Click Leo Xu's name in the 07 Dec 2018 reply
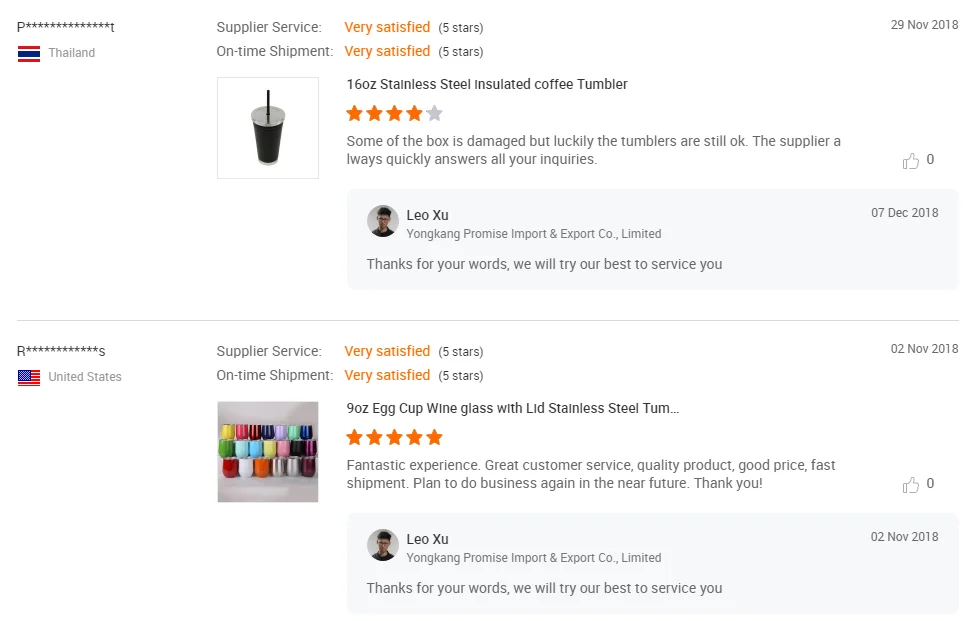Screen dimensions: 972x621 coord(427,215)
